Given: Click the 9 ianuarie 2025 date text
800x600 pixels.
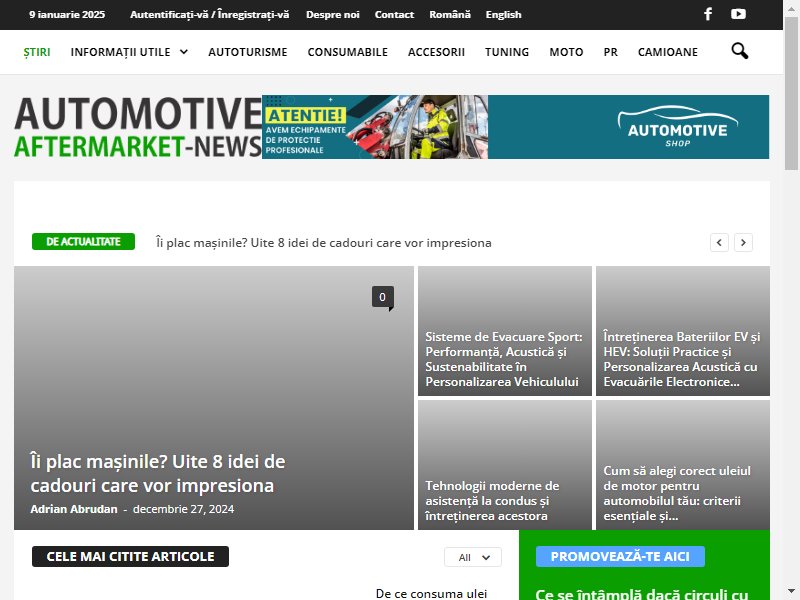Looking at the screenshot, I should (67, 14).
